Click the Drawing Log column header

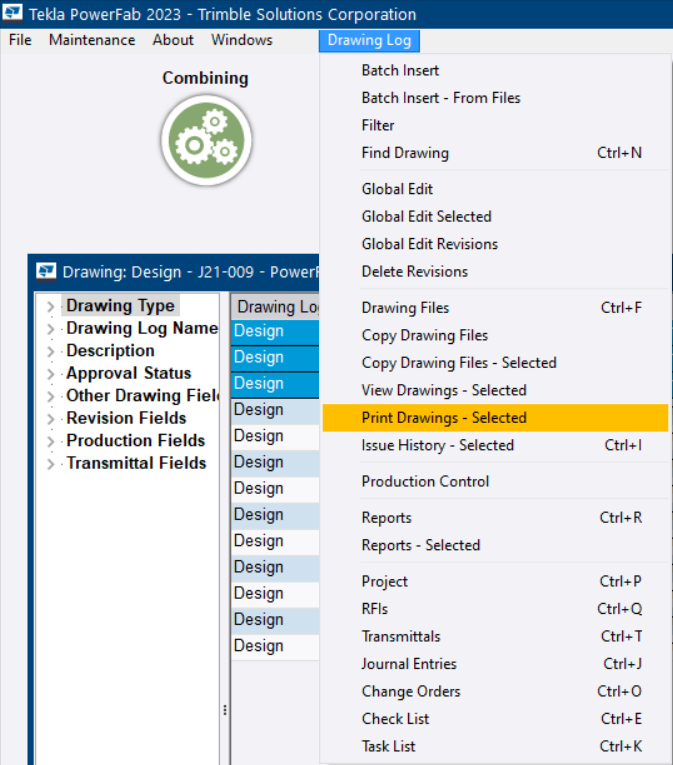point(276,307)
